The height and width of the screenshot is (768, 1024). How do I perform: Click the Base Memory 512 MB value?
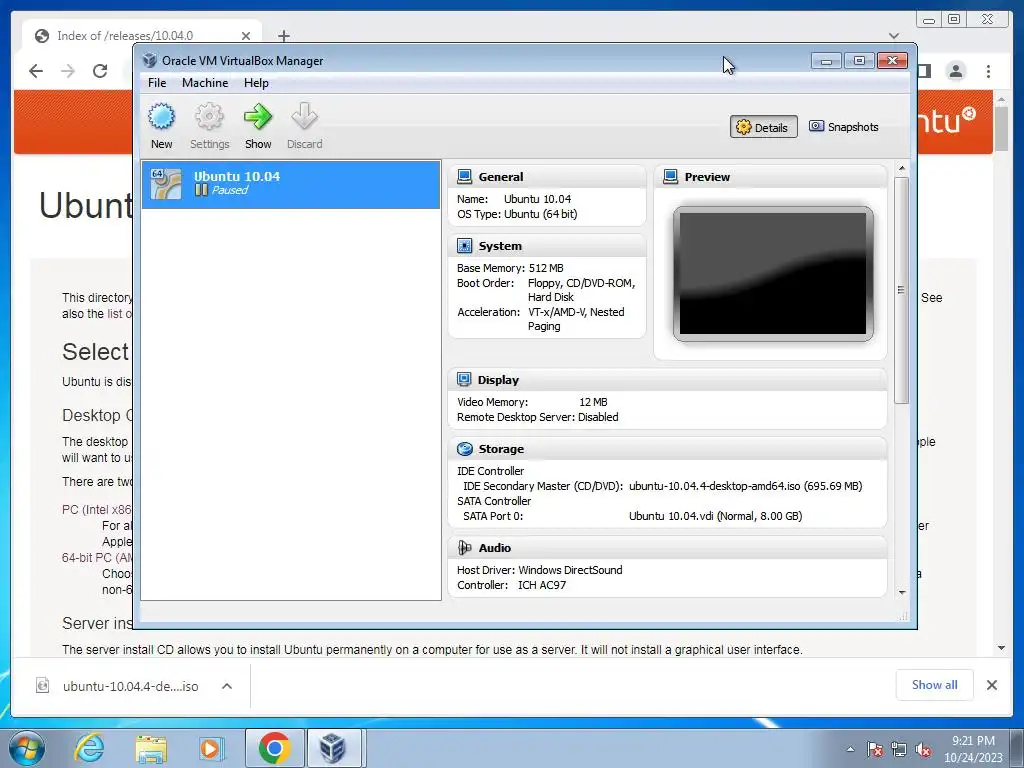click(x=546, y=268)
